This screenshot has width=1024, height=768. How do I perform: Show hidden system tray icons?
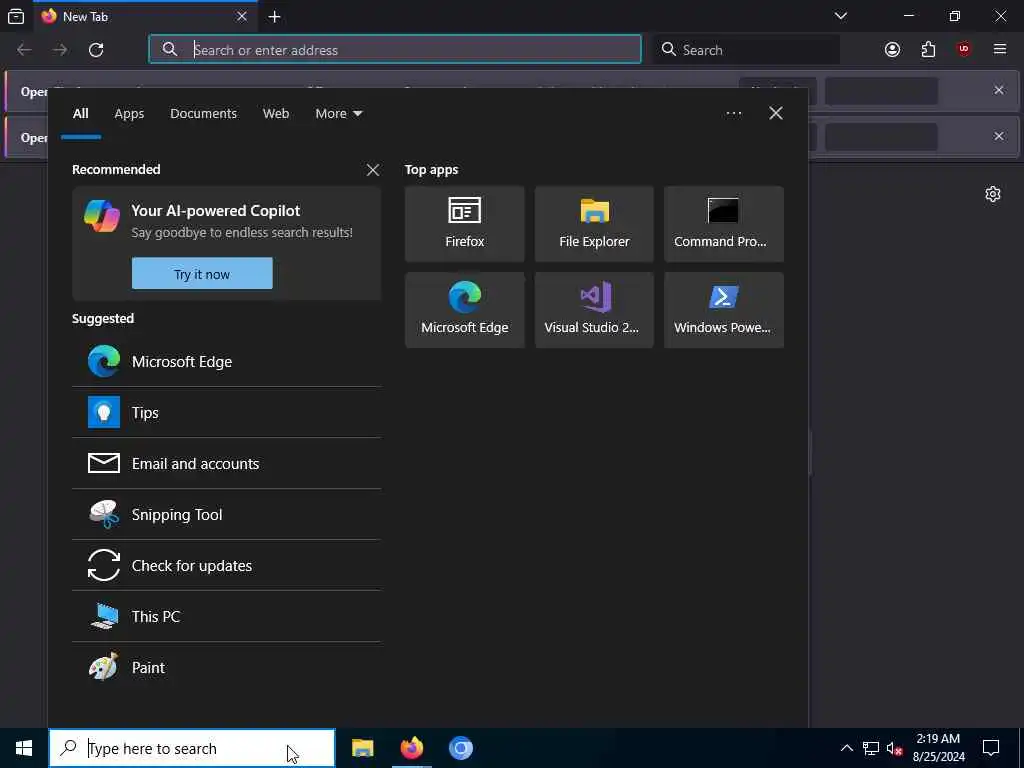coord(846,748)
